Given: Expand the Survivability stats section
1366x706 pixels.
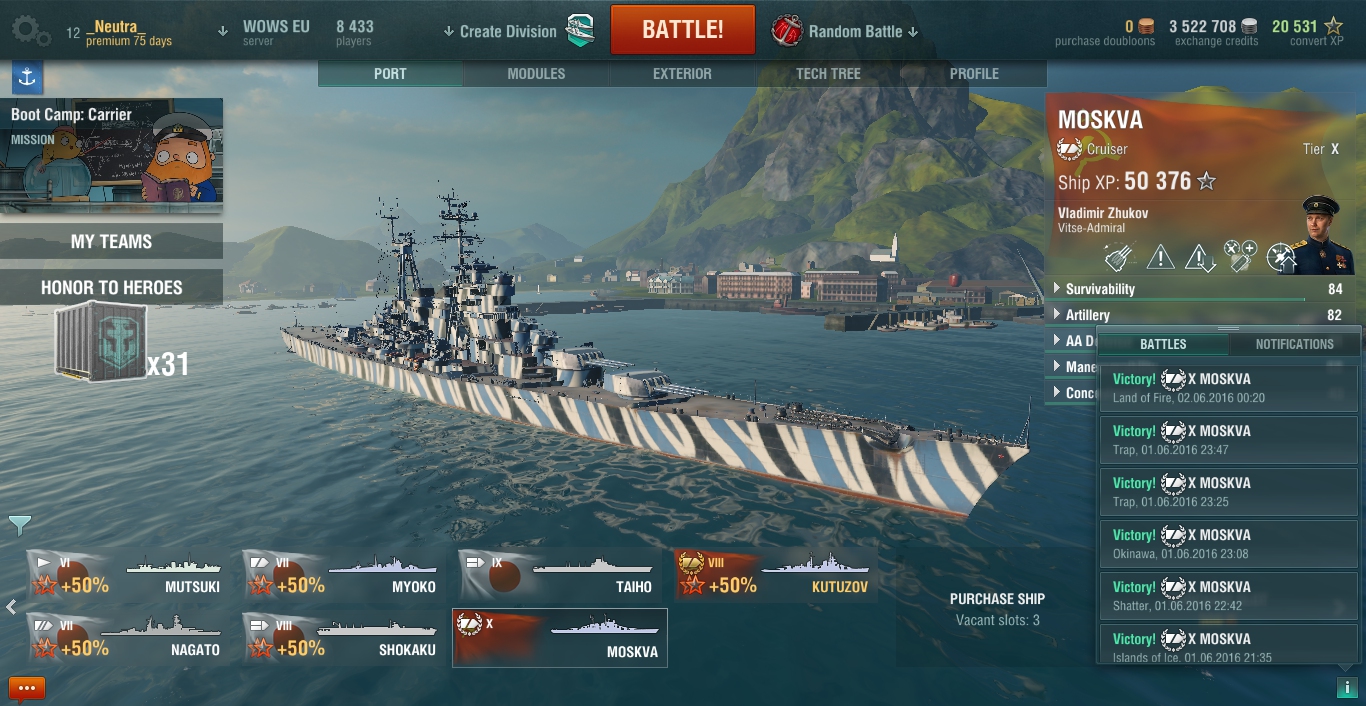Looking at the screenshot, I should click(x=1198, y=289).
